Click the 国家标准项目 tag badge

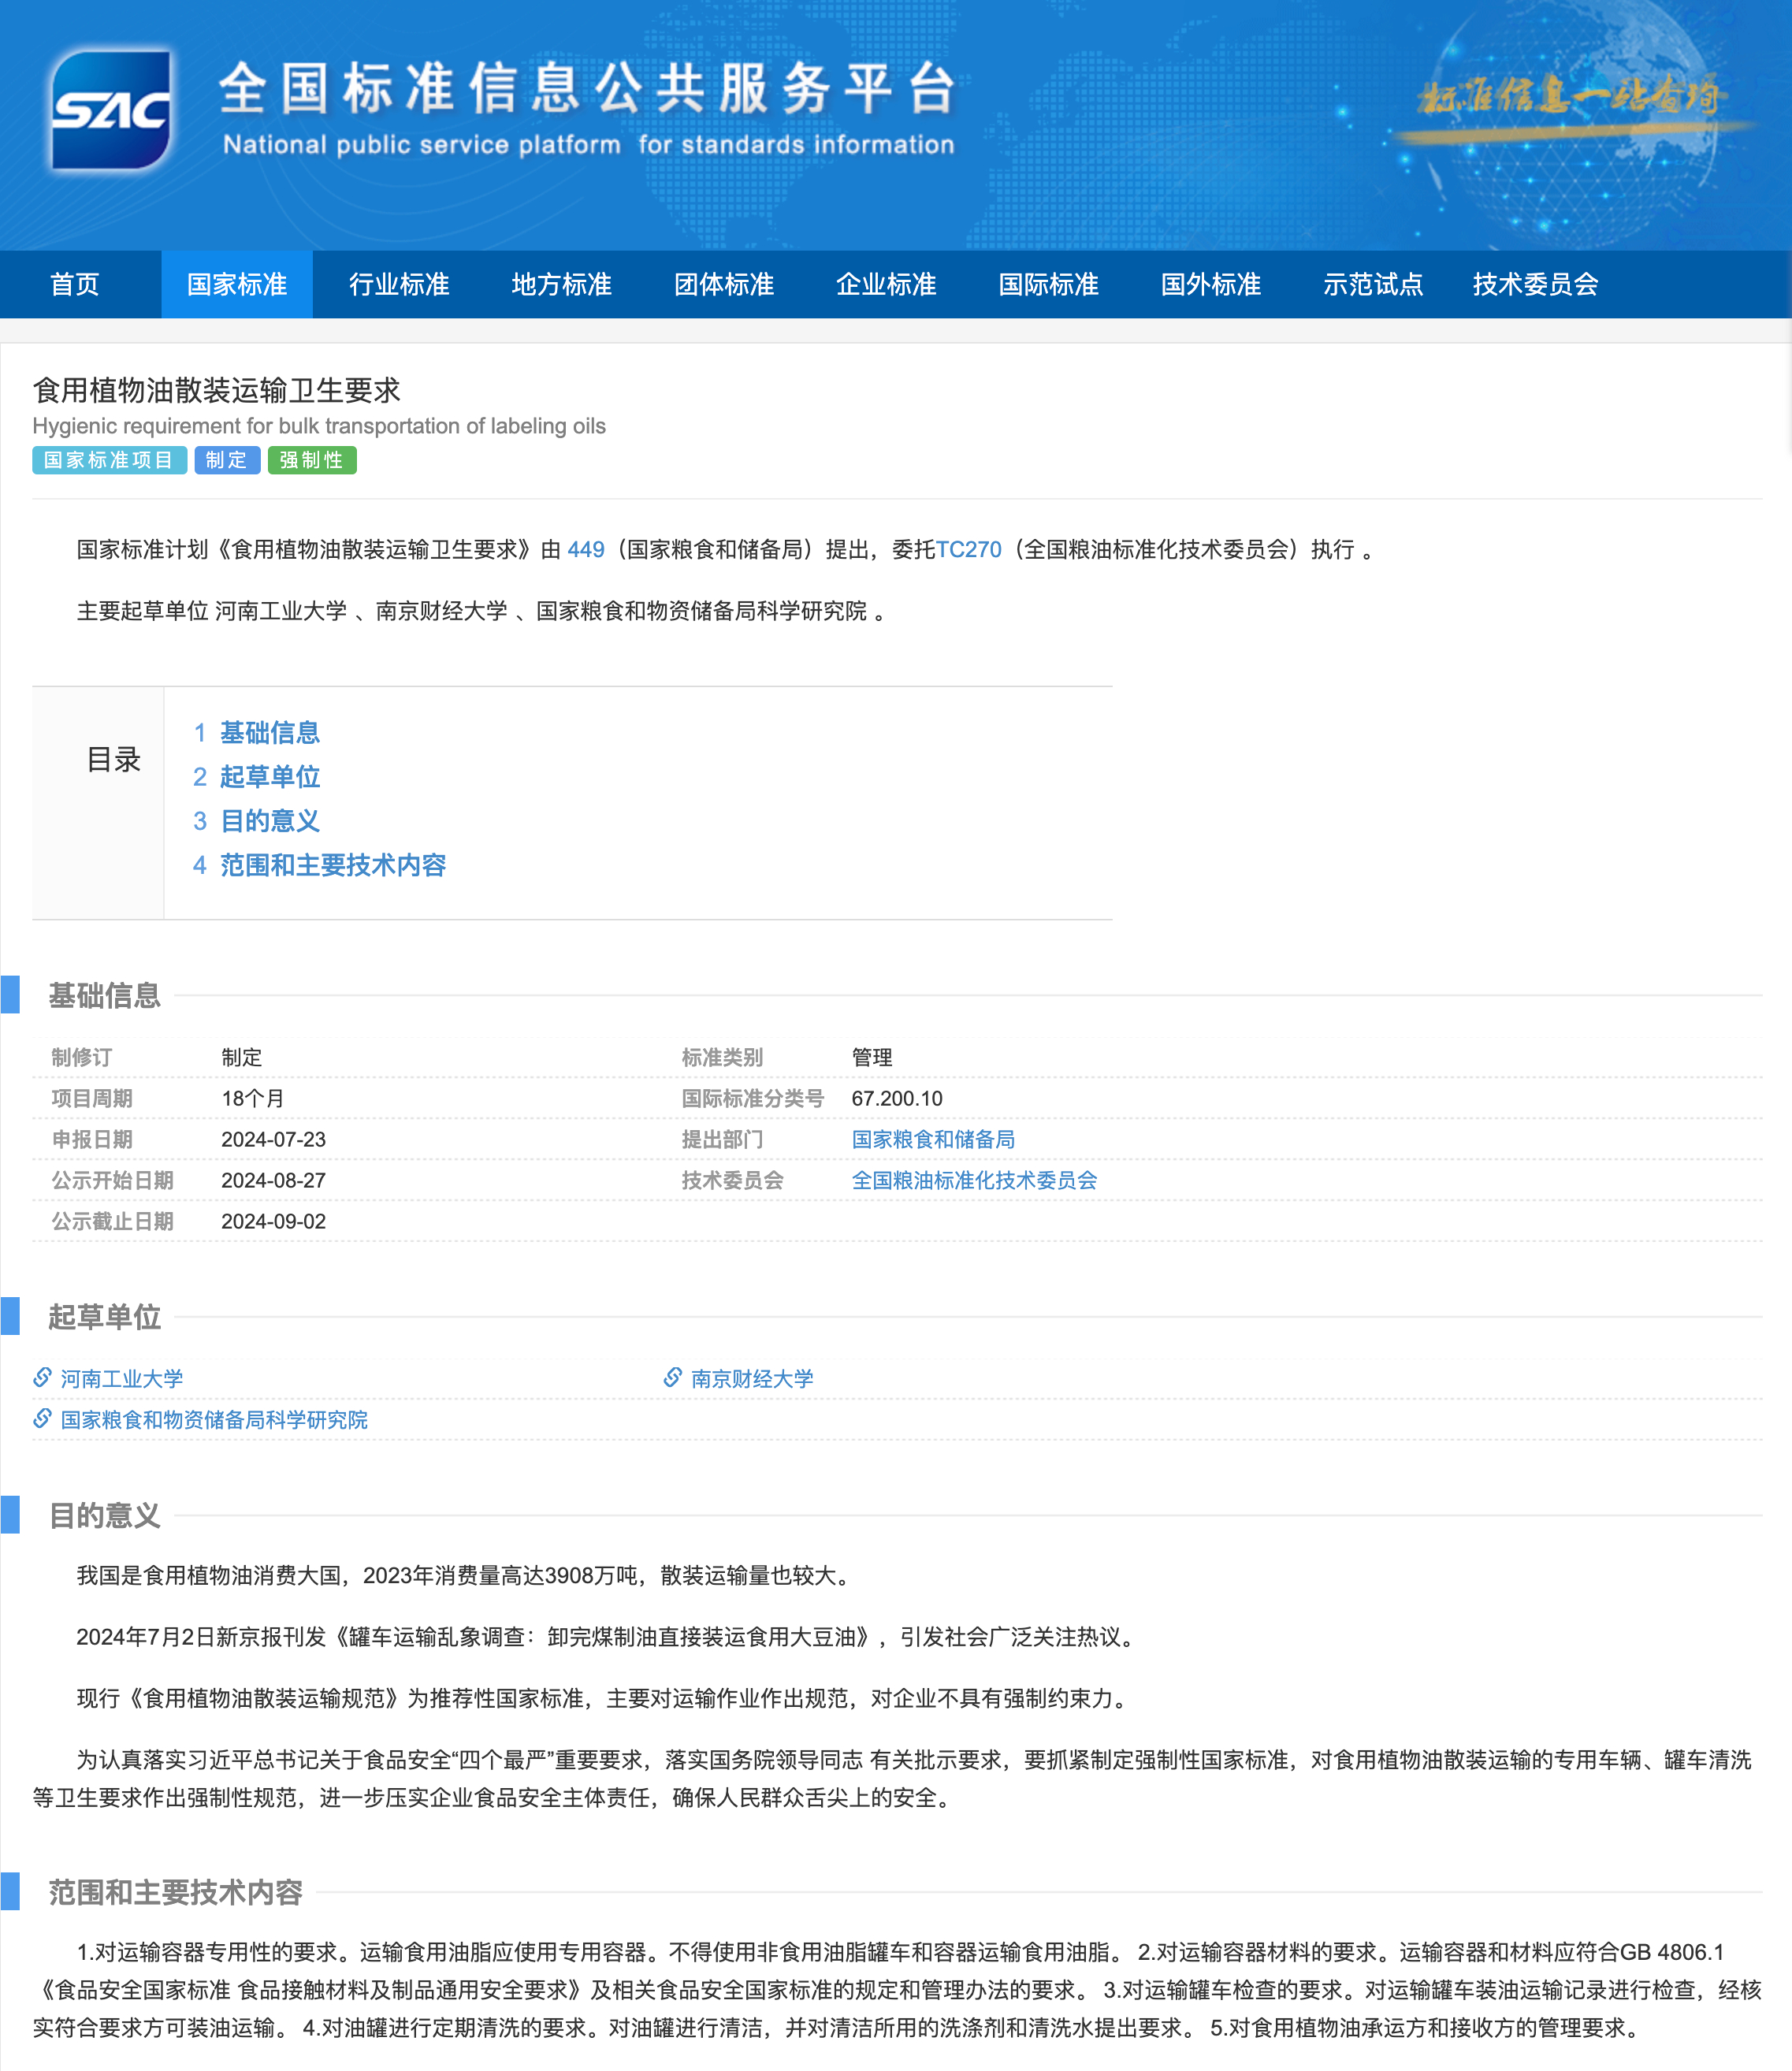pyautogui.click(x=109, y=460)
